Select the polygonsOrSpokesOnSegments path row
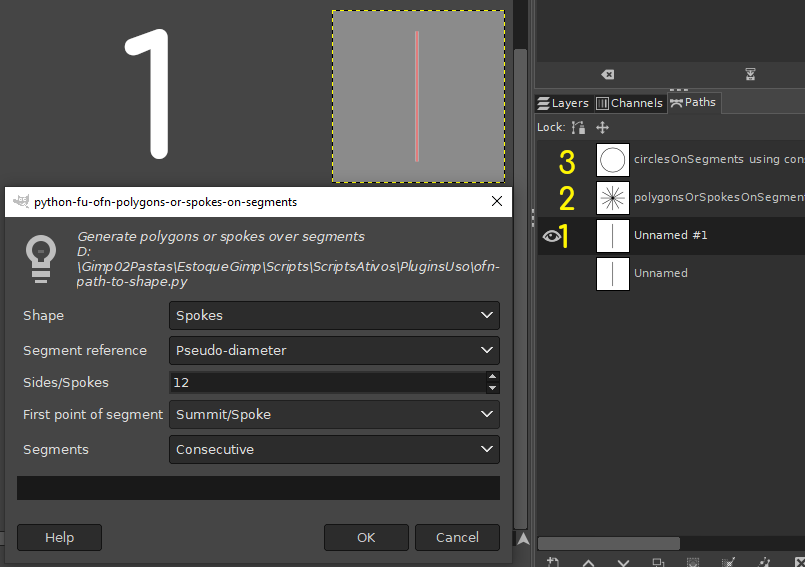This screenshot has height=567, width=805. 671,198
